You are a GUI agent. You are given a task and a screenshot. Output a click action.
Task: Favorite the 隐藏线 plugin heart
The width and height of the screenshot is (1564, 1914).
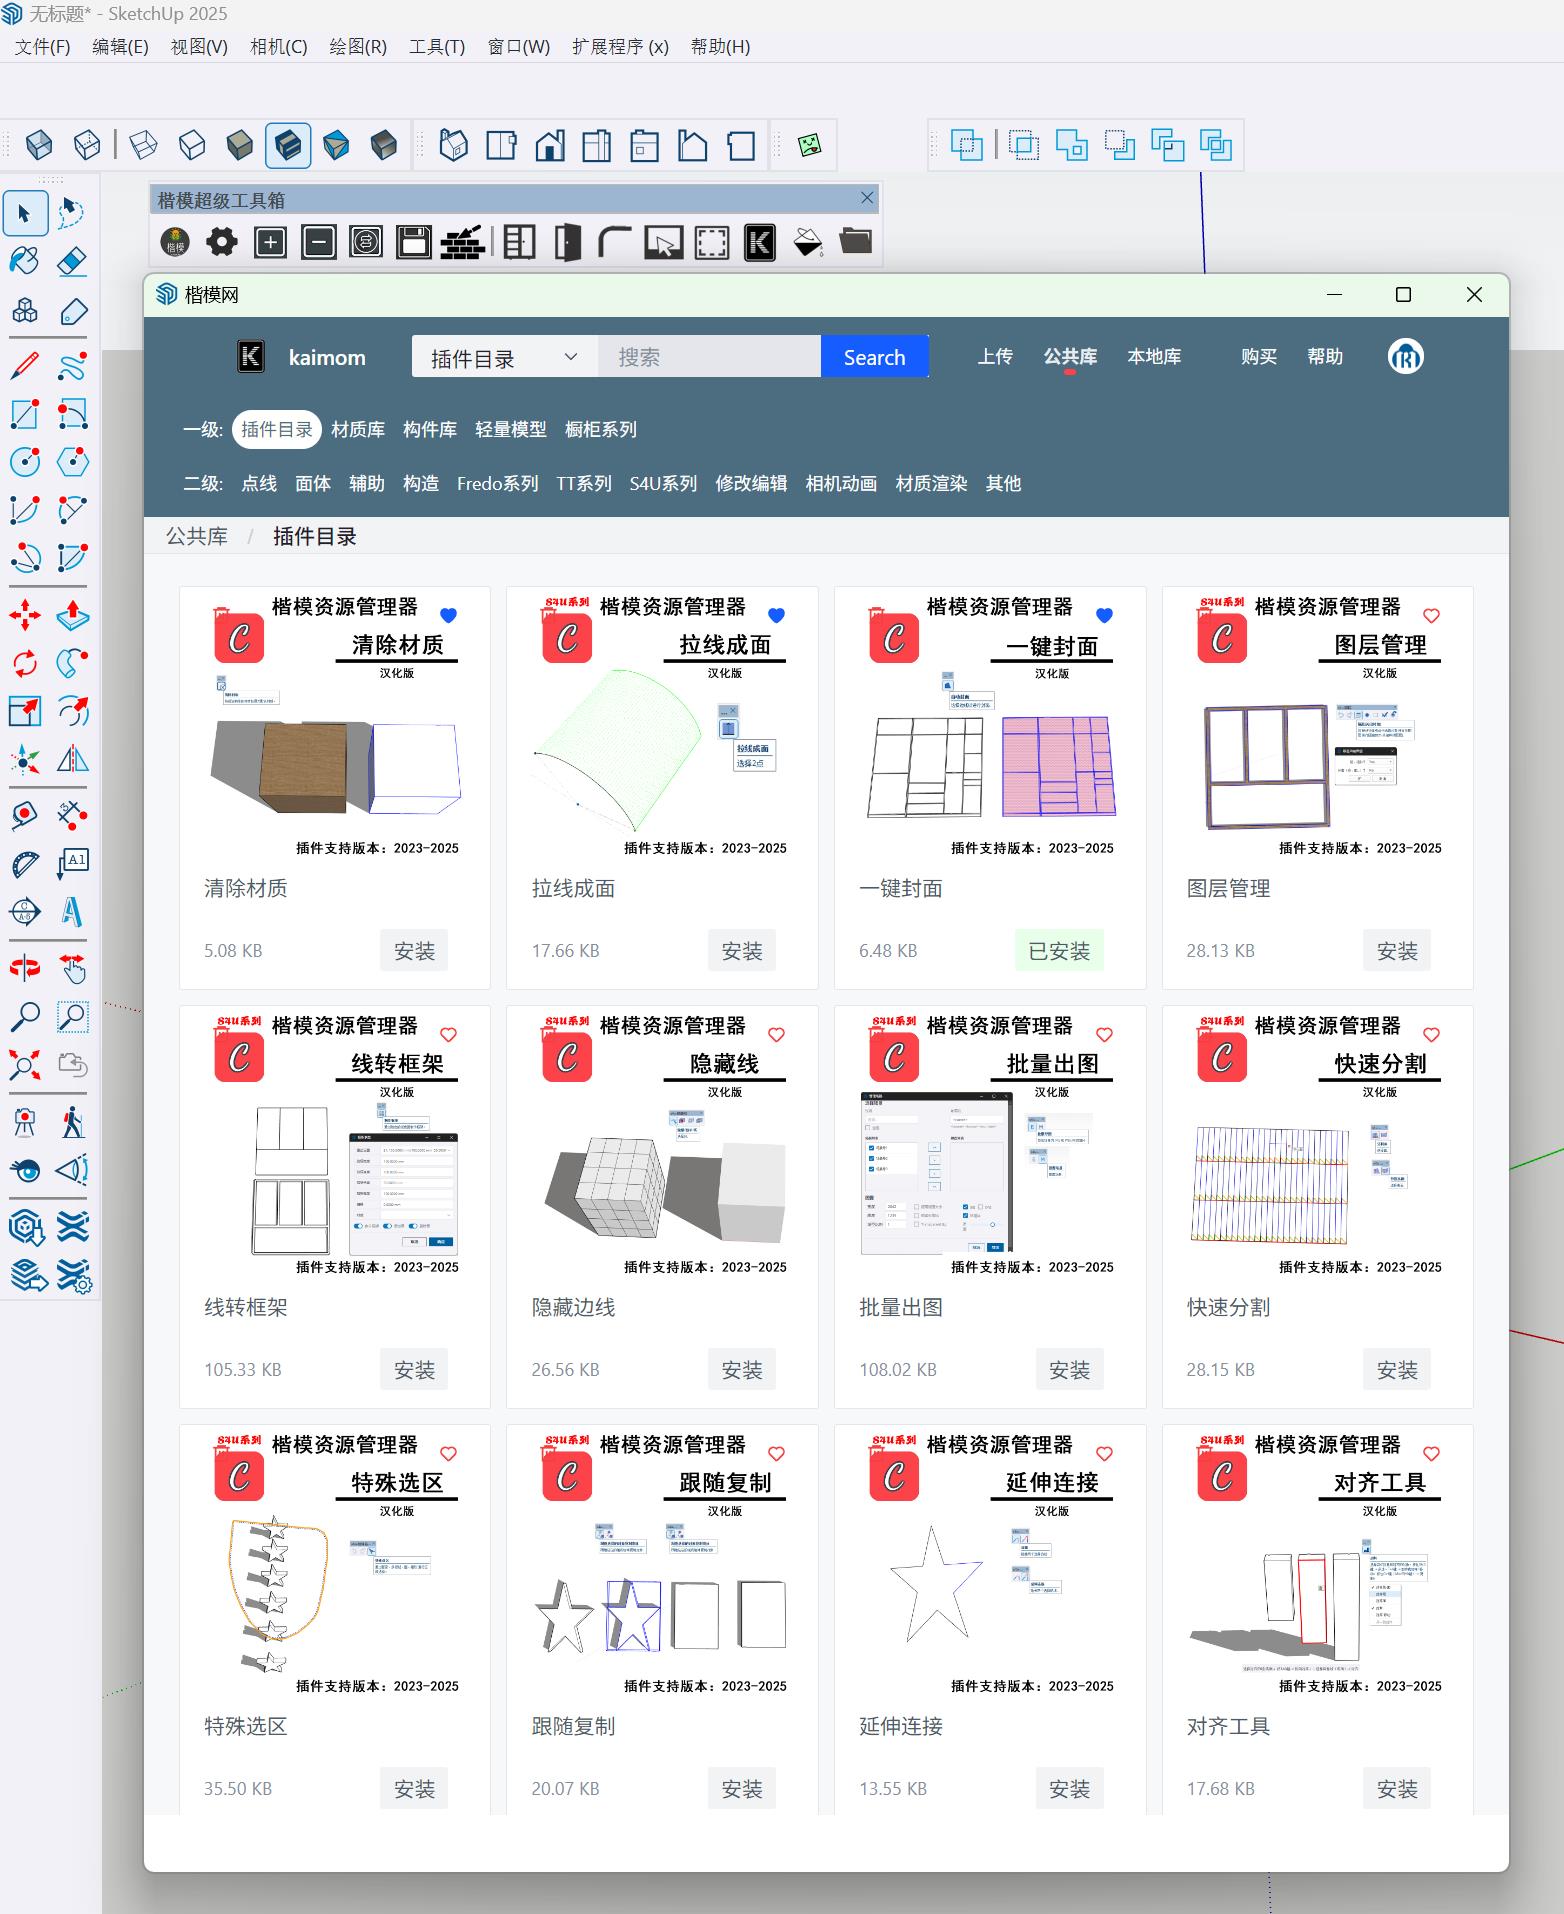776,1034
